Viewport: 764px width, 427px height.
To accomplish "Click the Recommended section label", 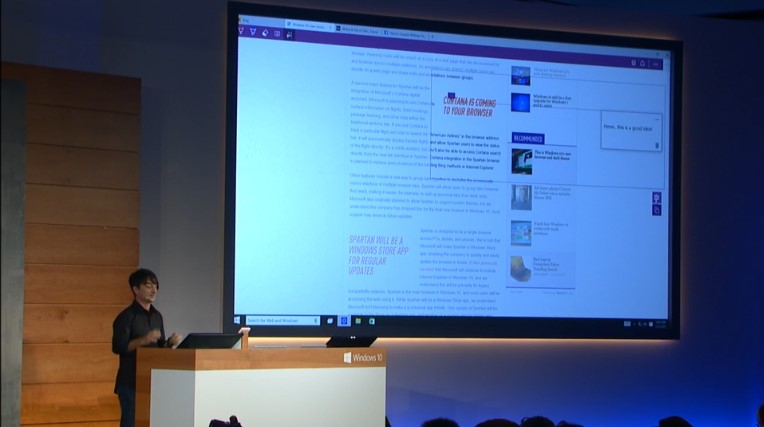I will [x=527, y=138].
